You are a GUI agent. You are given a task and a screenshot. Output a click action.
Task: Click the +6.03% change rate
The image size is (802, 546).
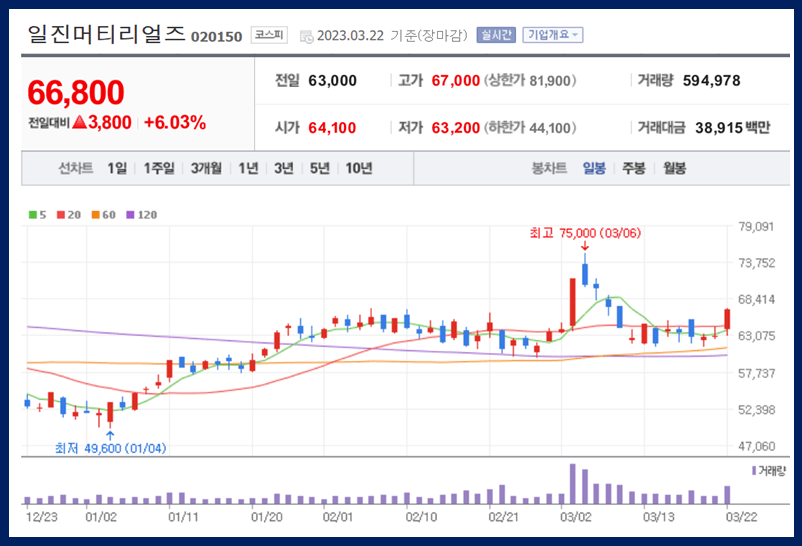[175, 122]
